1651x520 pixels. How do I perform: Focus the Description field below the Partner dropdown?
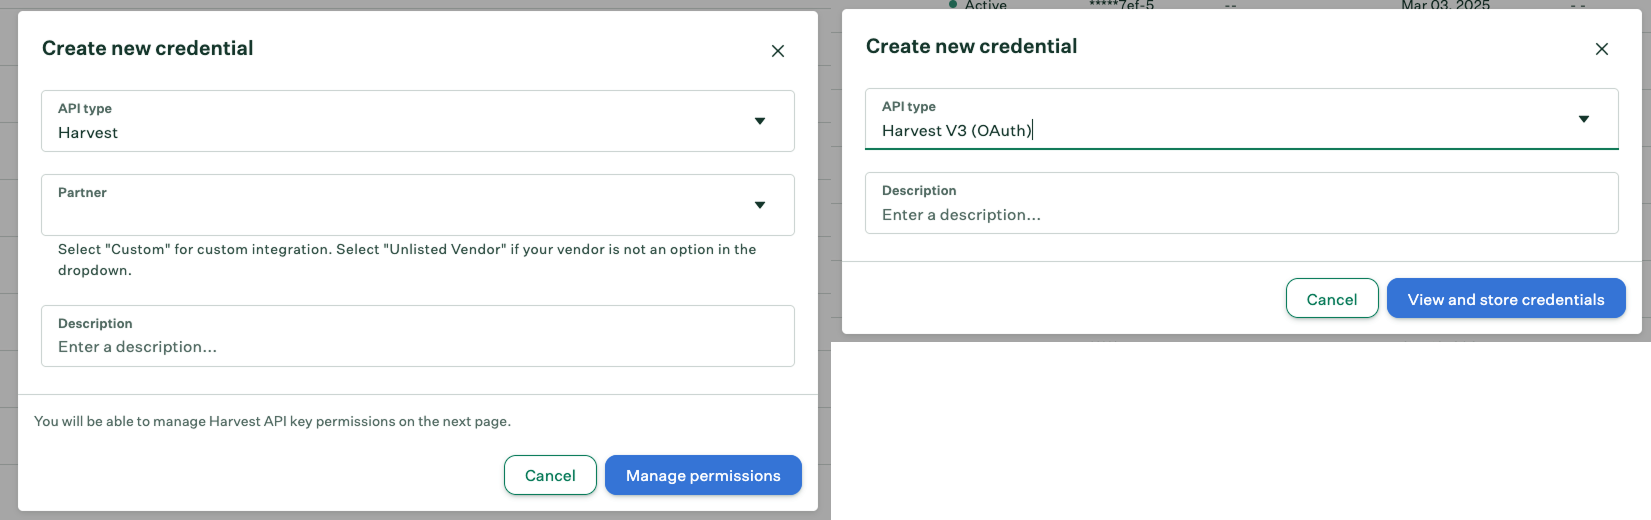pos(417,346)
